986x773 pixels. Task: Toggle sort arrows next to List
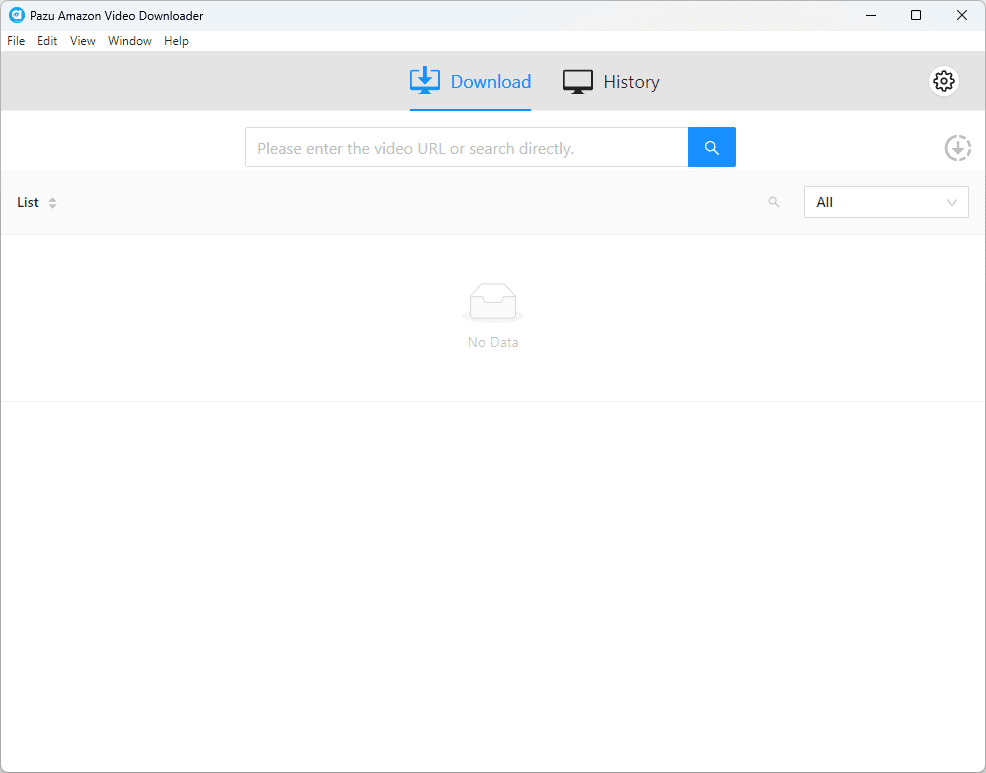click(52, 203)
